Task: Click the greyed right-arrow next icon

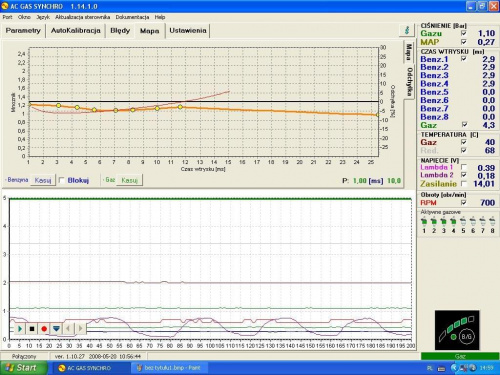Action: [x=80, y=329]
